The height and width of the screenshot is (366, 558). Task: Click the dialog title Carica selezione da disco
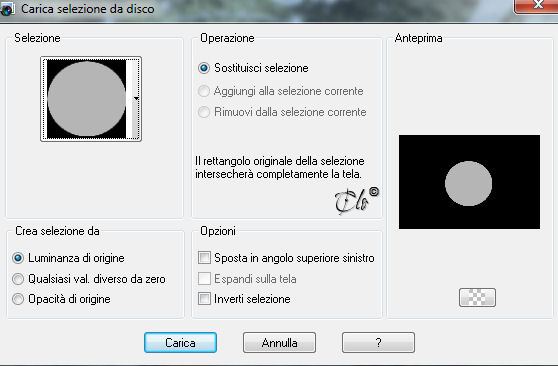88,9
